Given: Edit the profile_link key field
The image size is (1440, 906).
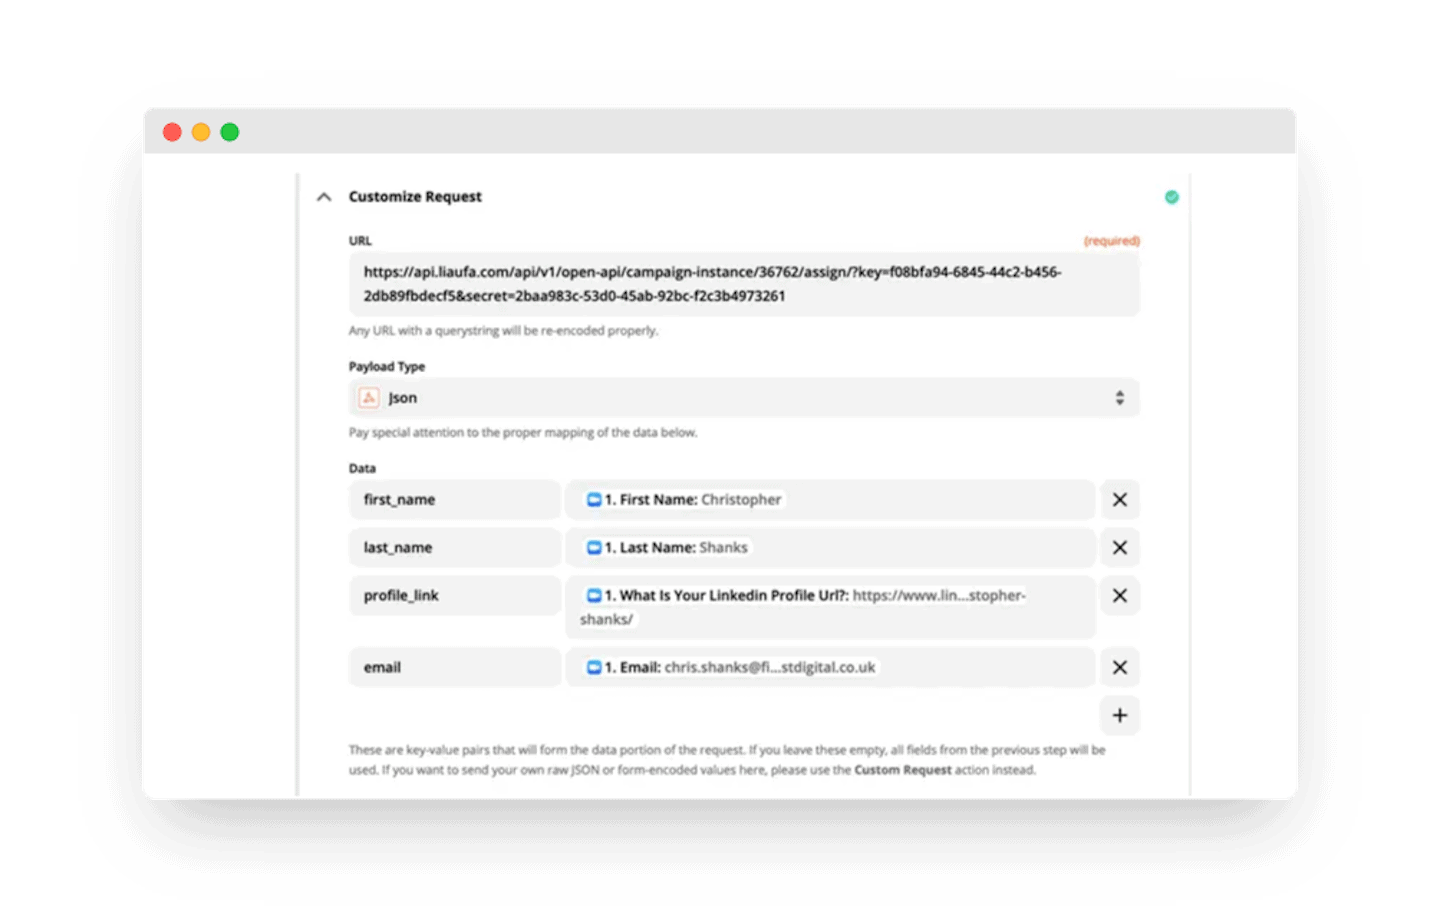Looking at the screenshot, I should coord(454,596).
